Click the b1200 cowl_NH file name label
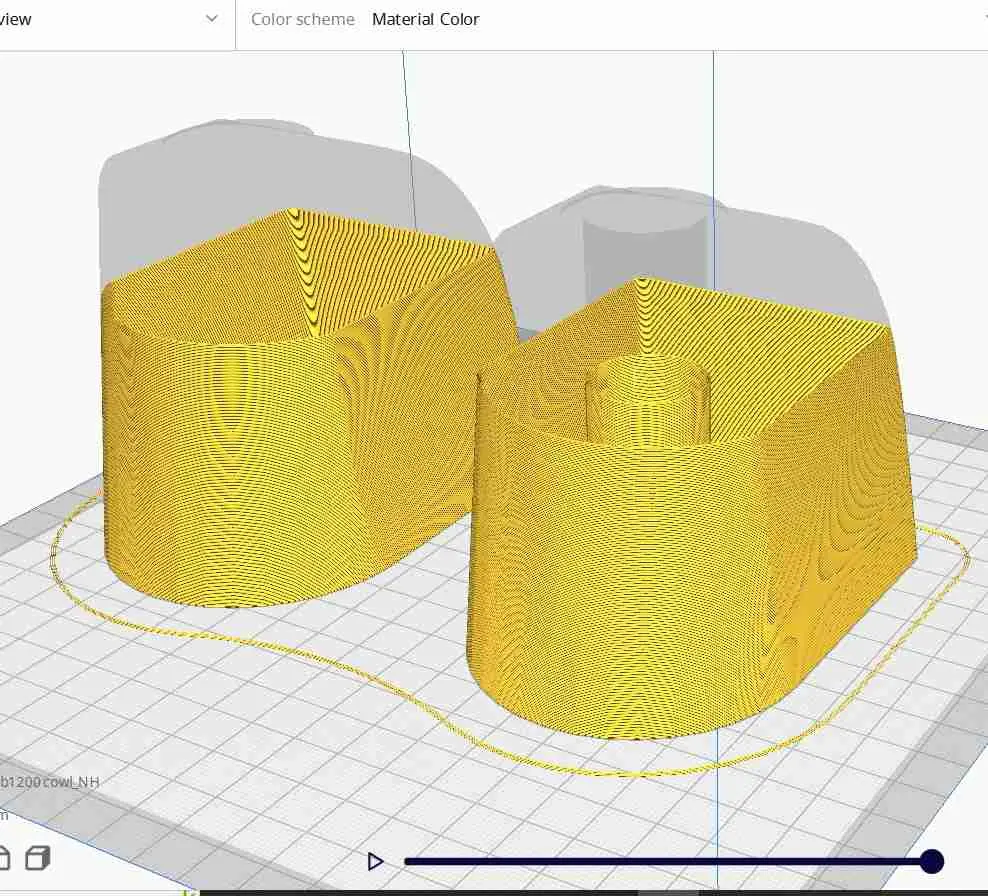 pos(50,781)
